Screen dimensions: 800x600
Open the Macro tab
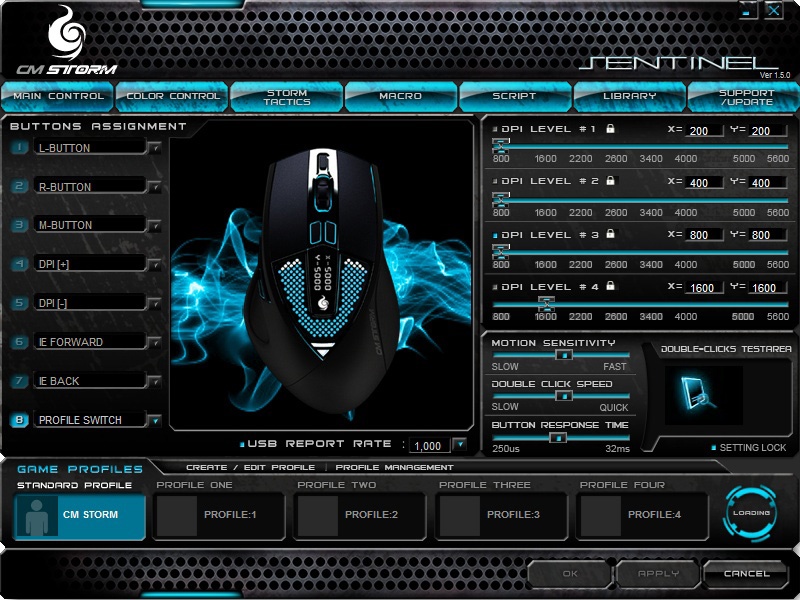click(x=401, y=96)
